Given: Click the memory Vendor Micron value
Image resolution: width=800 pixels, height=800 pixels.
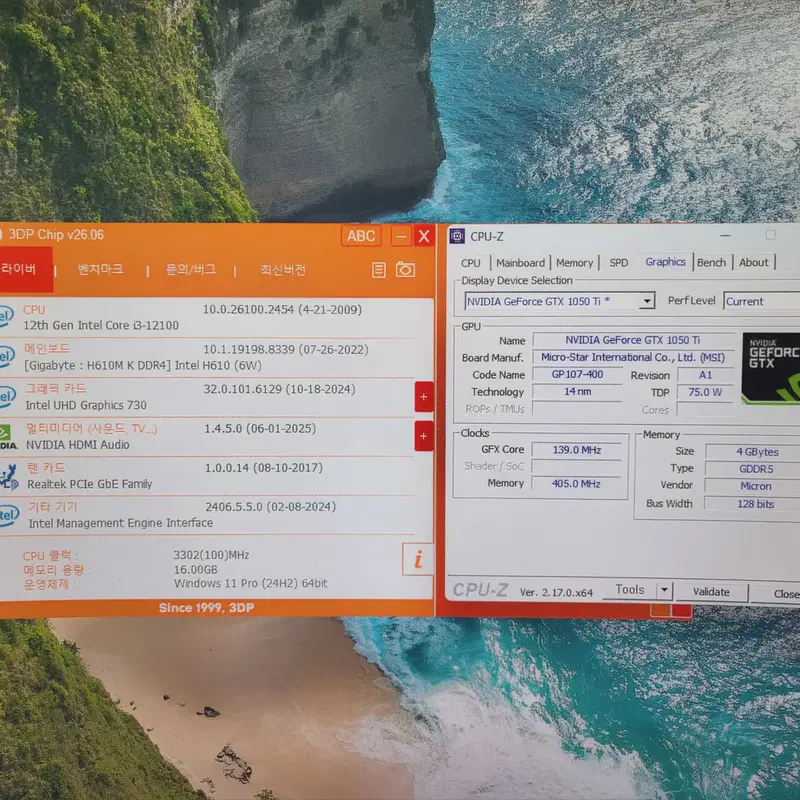Looking at the screenshot, I should (753, 486).
